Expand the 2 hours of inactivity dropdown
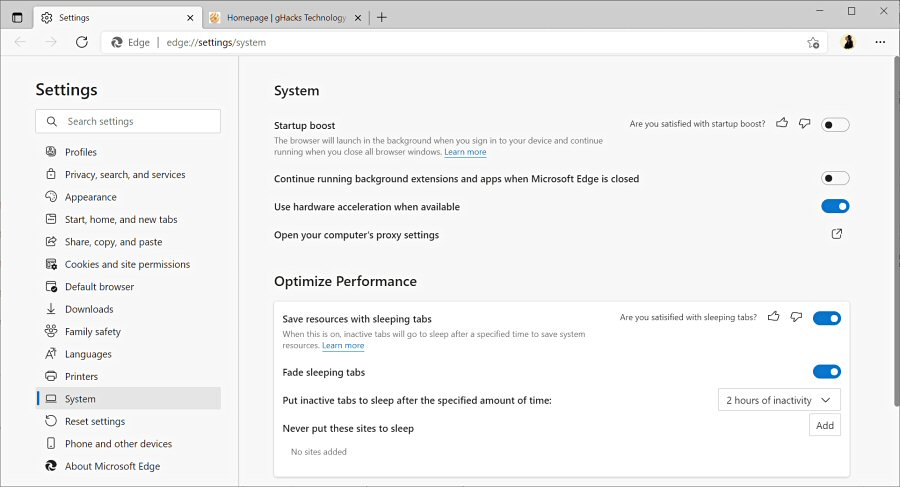Screen dimensions: 900x487 pyautogui.click(x=779, y=400)
